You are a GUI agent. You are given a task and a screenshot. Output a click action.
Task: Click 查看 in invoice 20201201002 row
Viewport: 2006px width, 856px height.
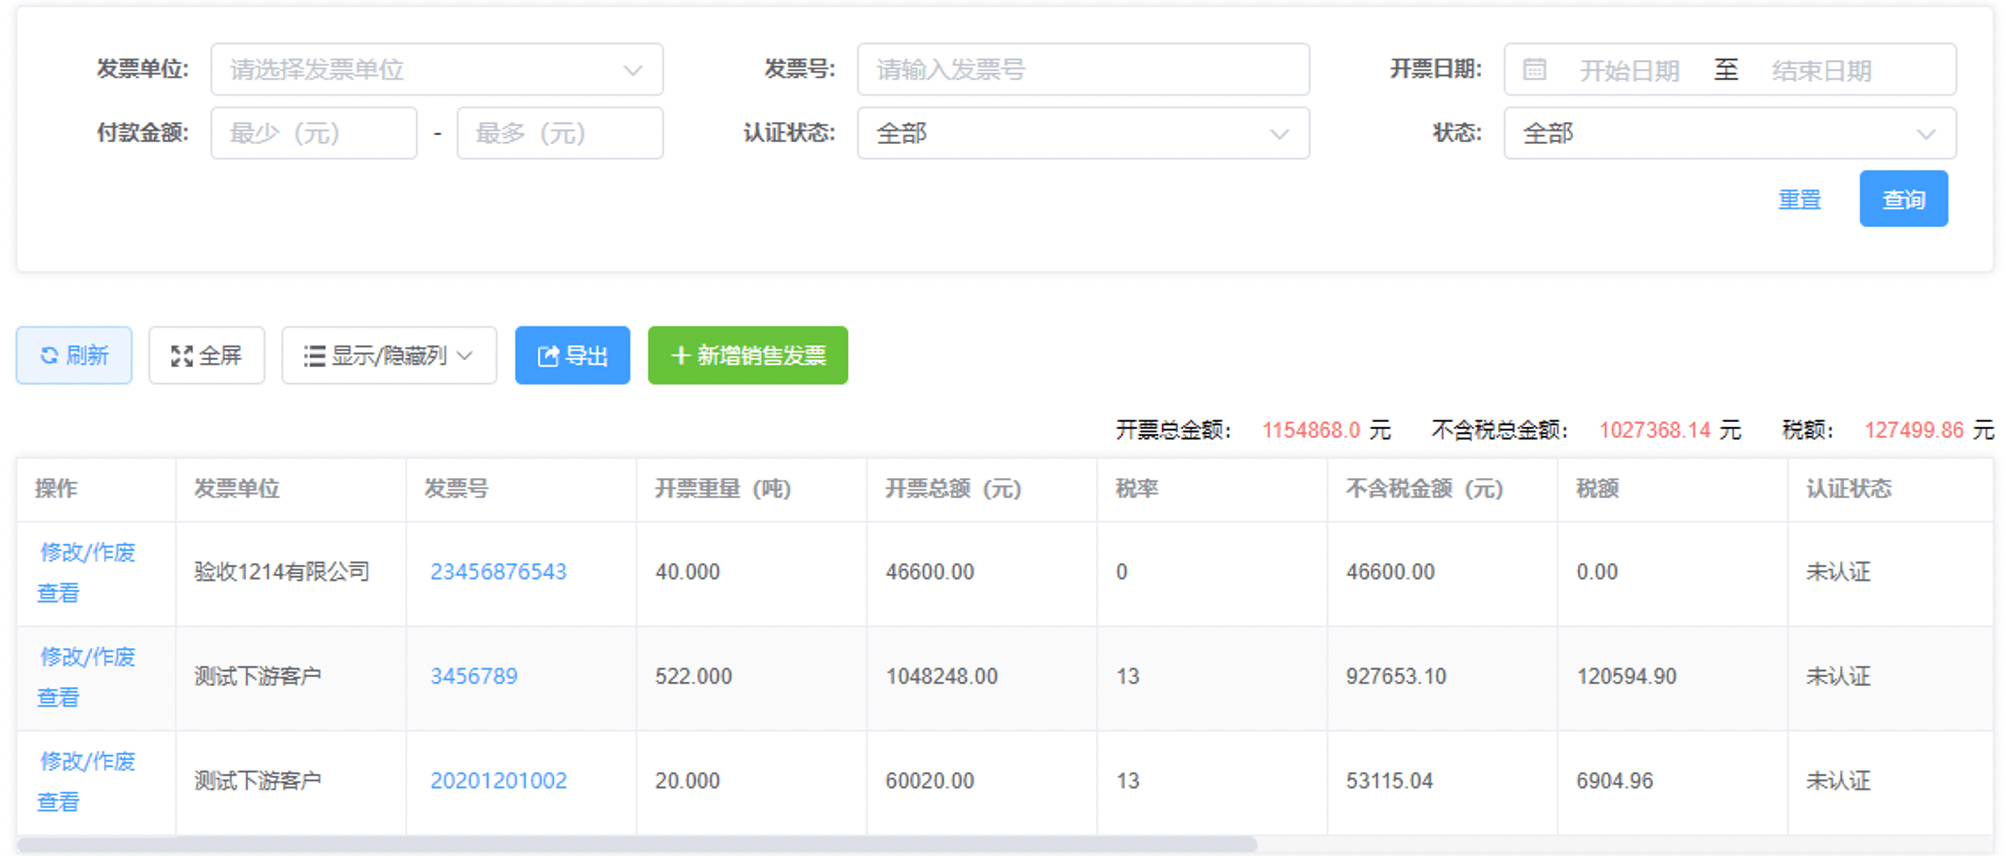(x=58, y=802)
